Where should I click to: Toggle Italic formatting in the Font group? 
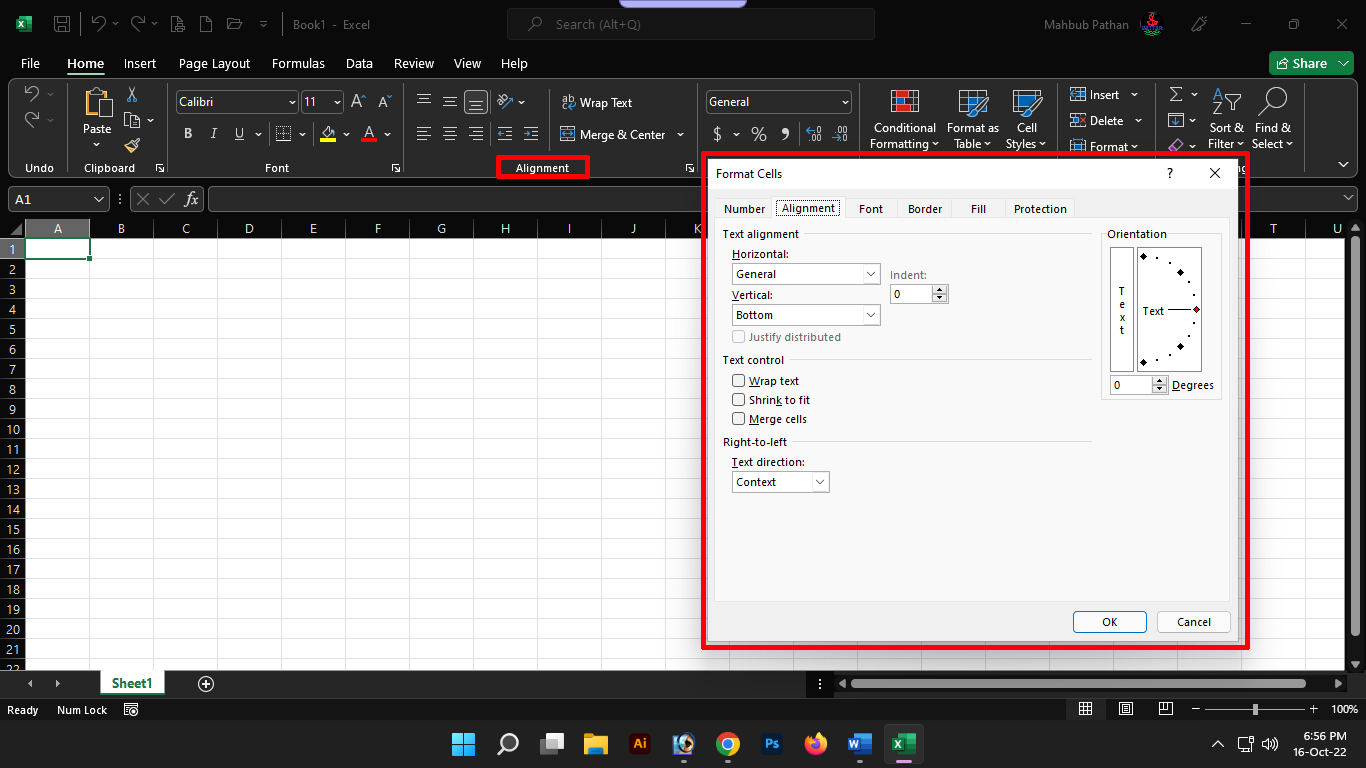pos(213,134)
